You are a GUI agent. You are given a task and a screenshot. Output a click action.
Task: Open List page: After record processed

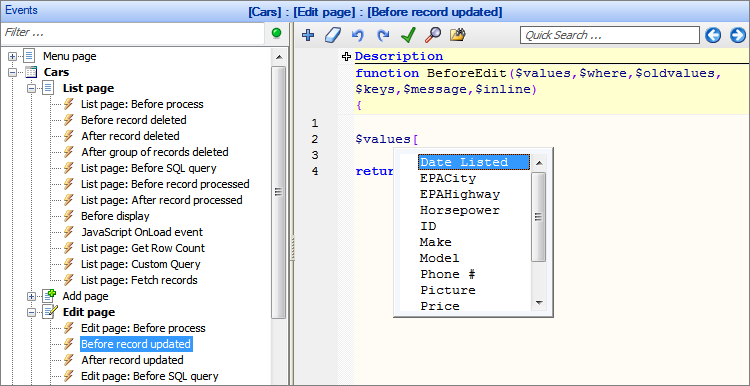point(162,200)
